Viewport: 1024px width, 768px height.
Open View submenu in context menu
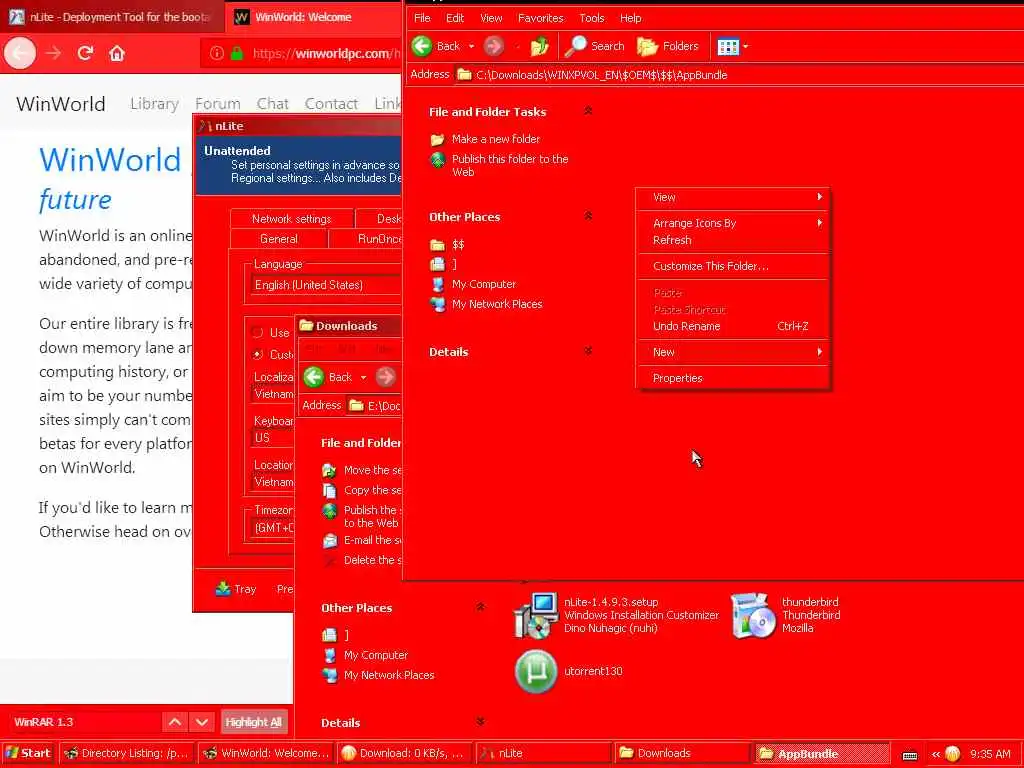click(733, 197)
